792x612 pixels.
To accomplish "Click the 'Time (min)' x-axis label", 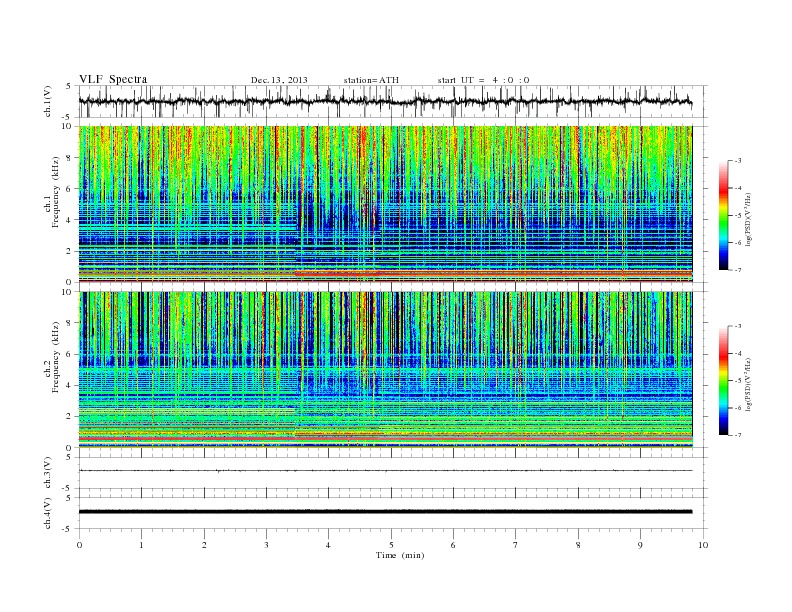I will coord(400,555).
